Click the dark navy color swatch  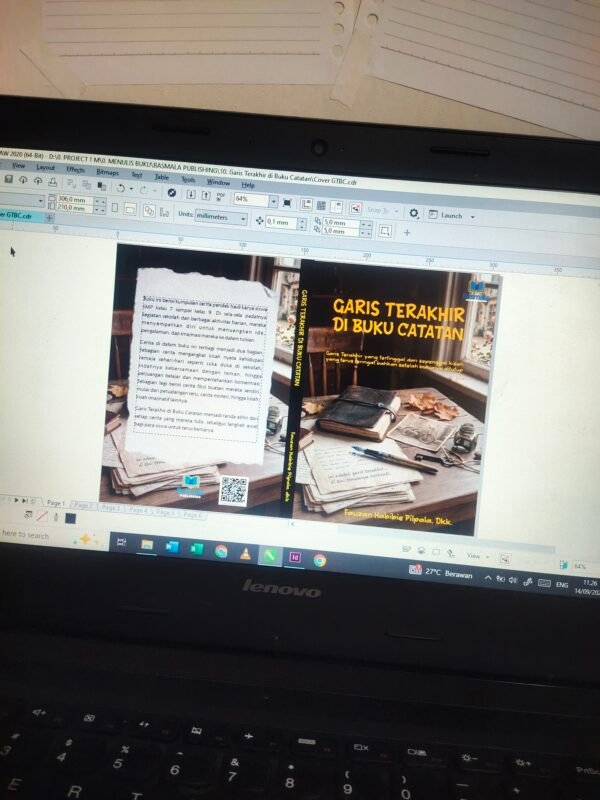pyautogui.click(x=70, y=518)
